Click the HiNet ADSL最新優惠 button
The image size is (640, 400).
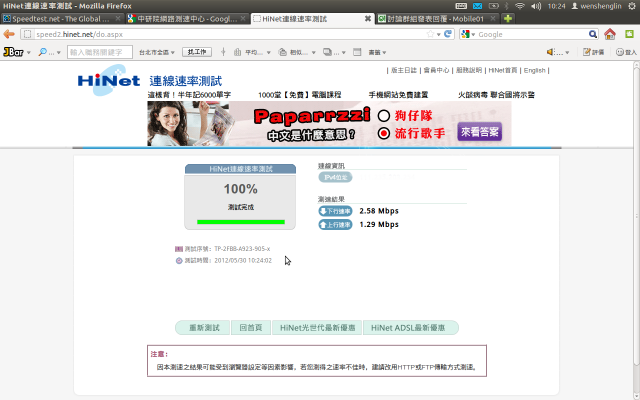pos(410,328)
